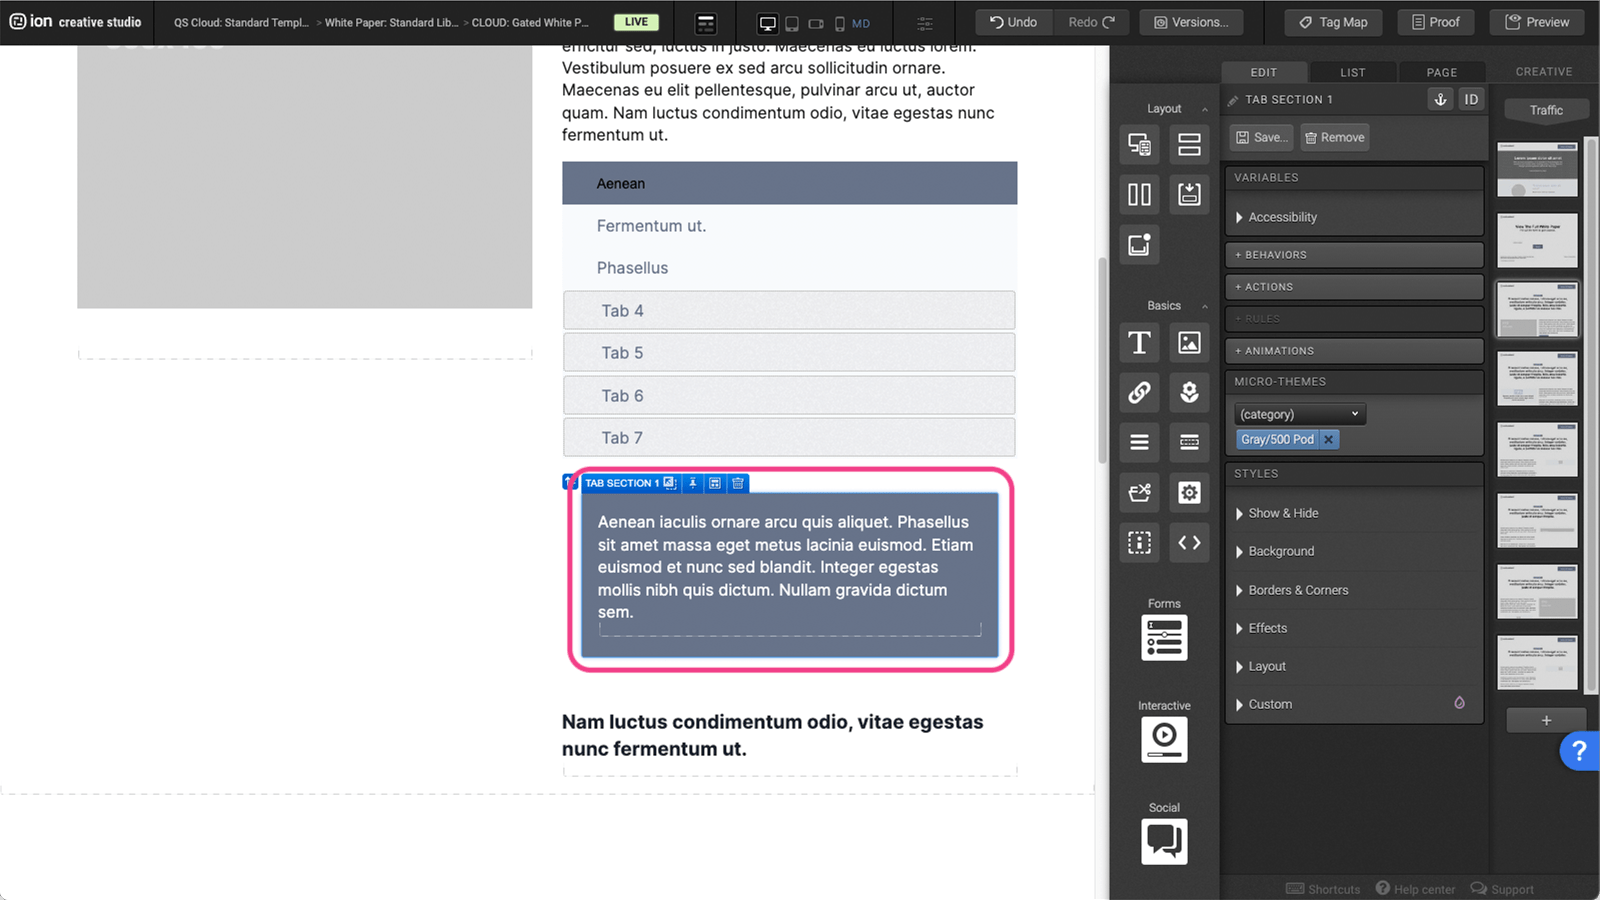This screenshot has height=900, width=1600.
Task: Add an HTML code element
Action: (x=1189, y=543)
